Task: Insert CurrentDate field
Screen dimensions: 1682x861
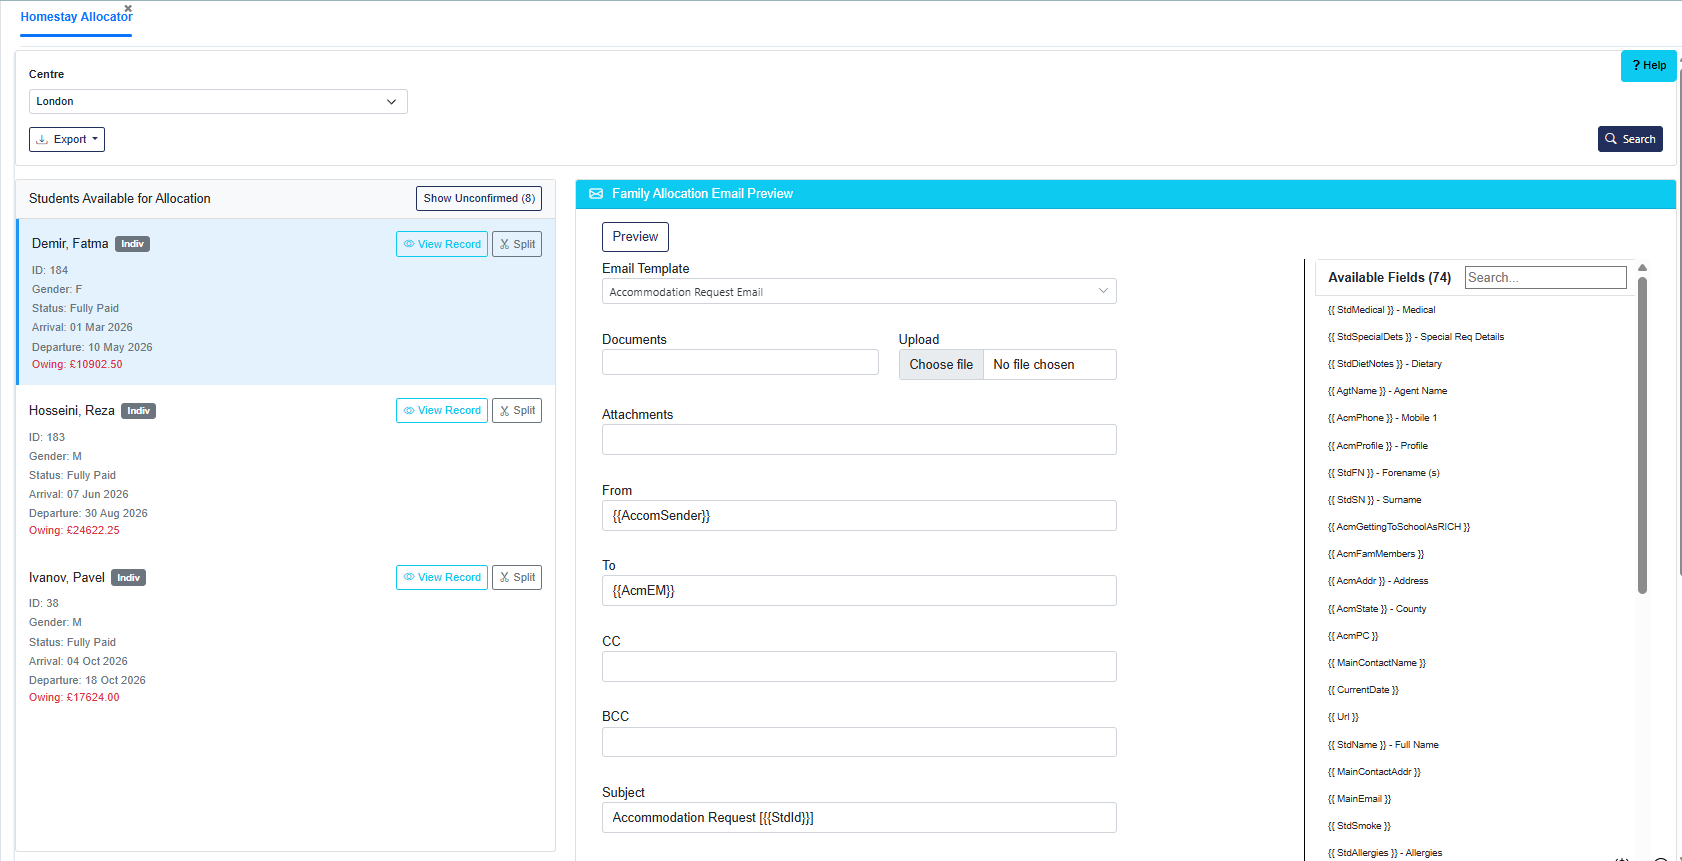Action: pyautogui.click(x=1363, y=690)
